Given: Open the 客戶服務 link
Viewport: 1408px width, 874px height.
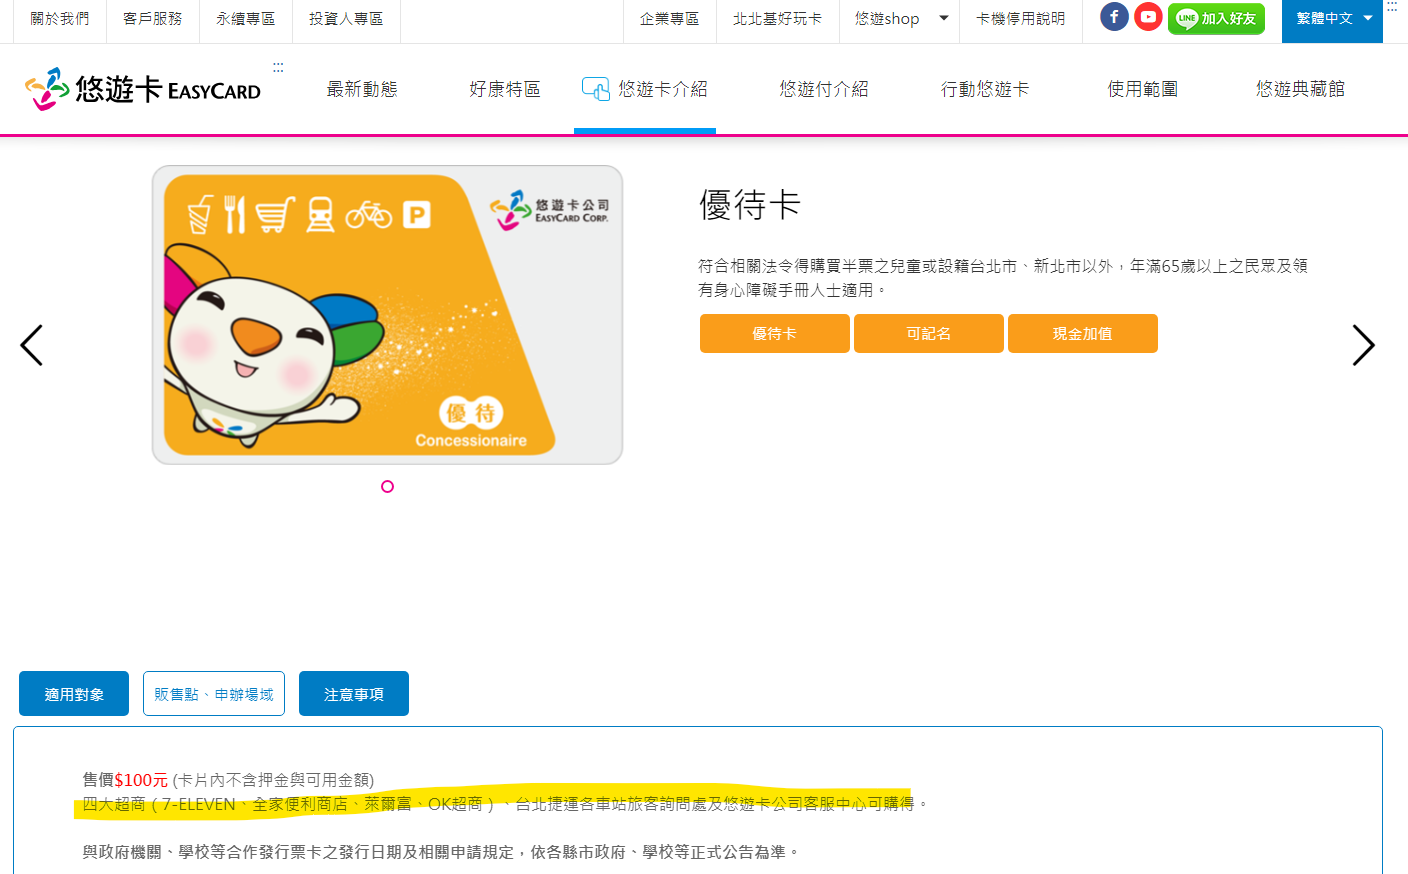Looking at the screenshot, I should pos(153,19).
